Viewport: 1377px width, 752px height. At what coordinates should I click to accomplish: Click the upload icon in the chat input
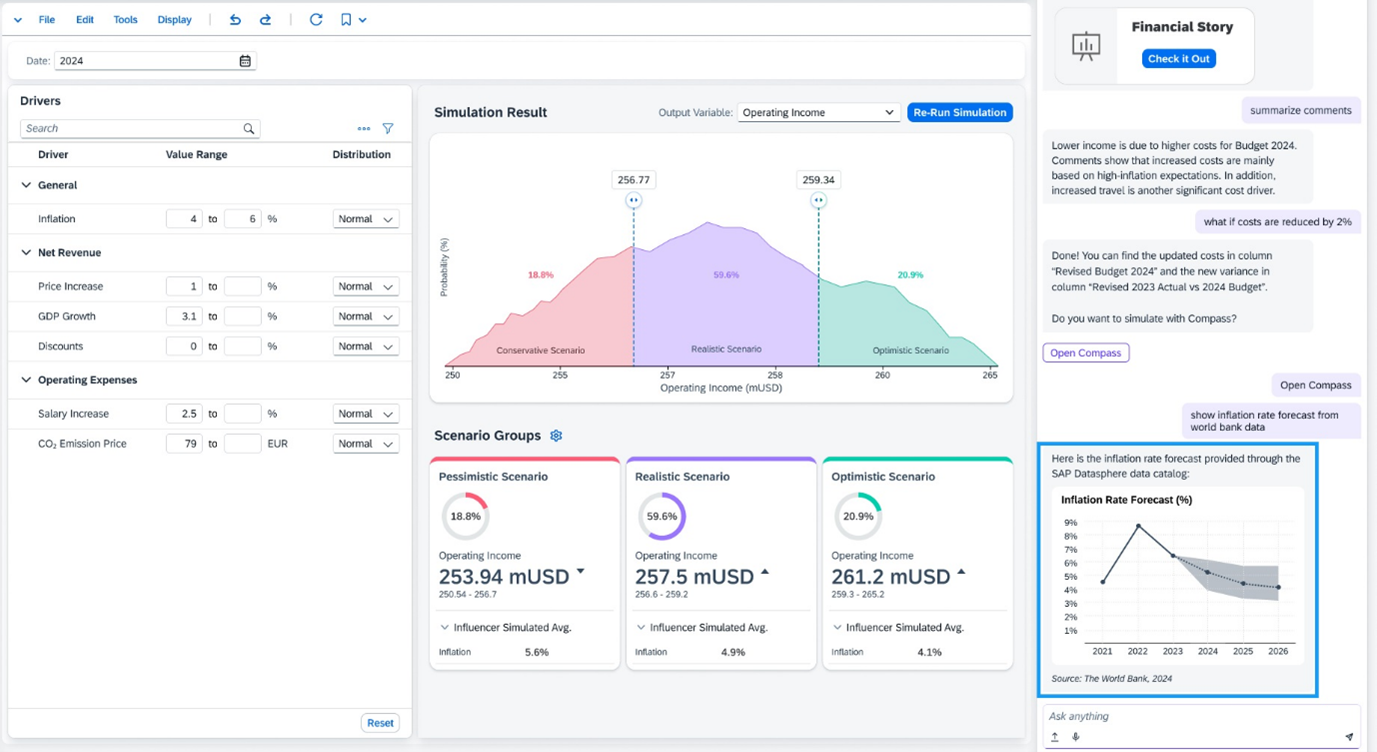tap(1054, 736)
